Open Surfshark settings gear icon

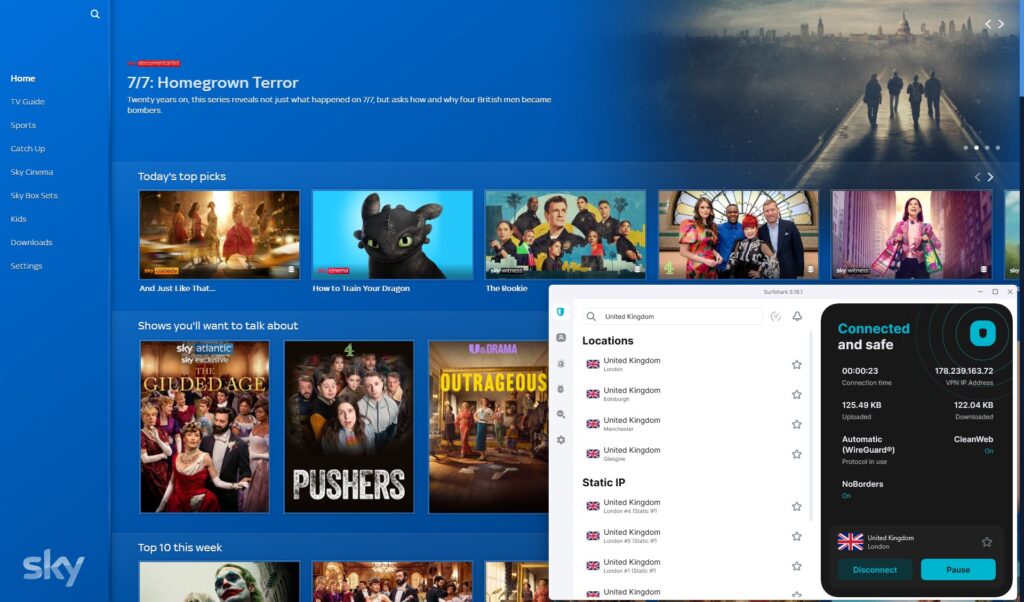[560, 440]
